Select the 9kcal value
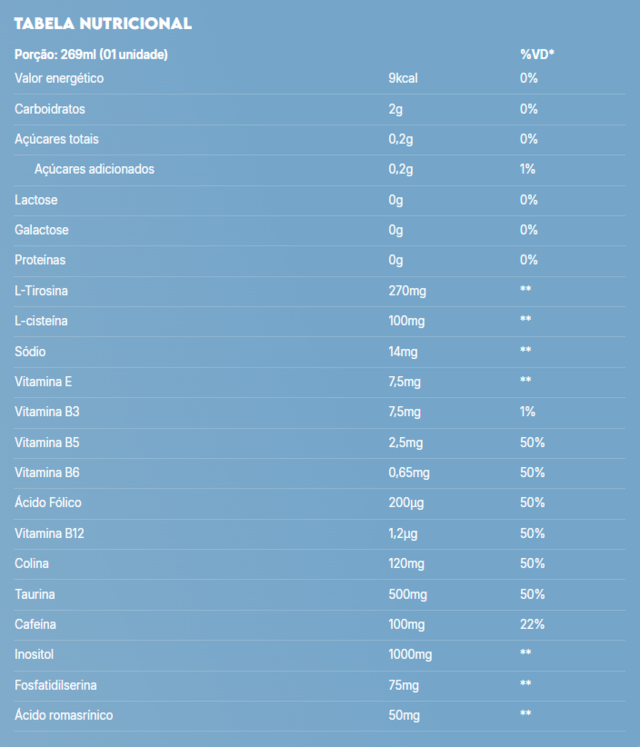640x747 pixels. [403, 79]
